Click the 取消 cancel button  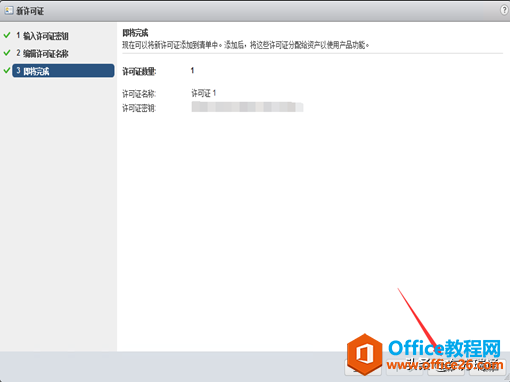488,367
